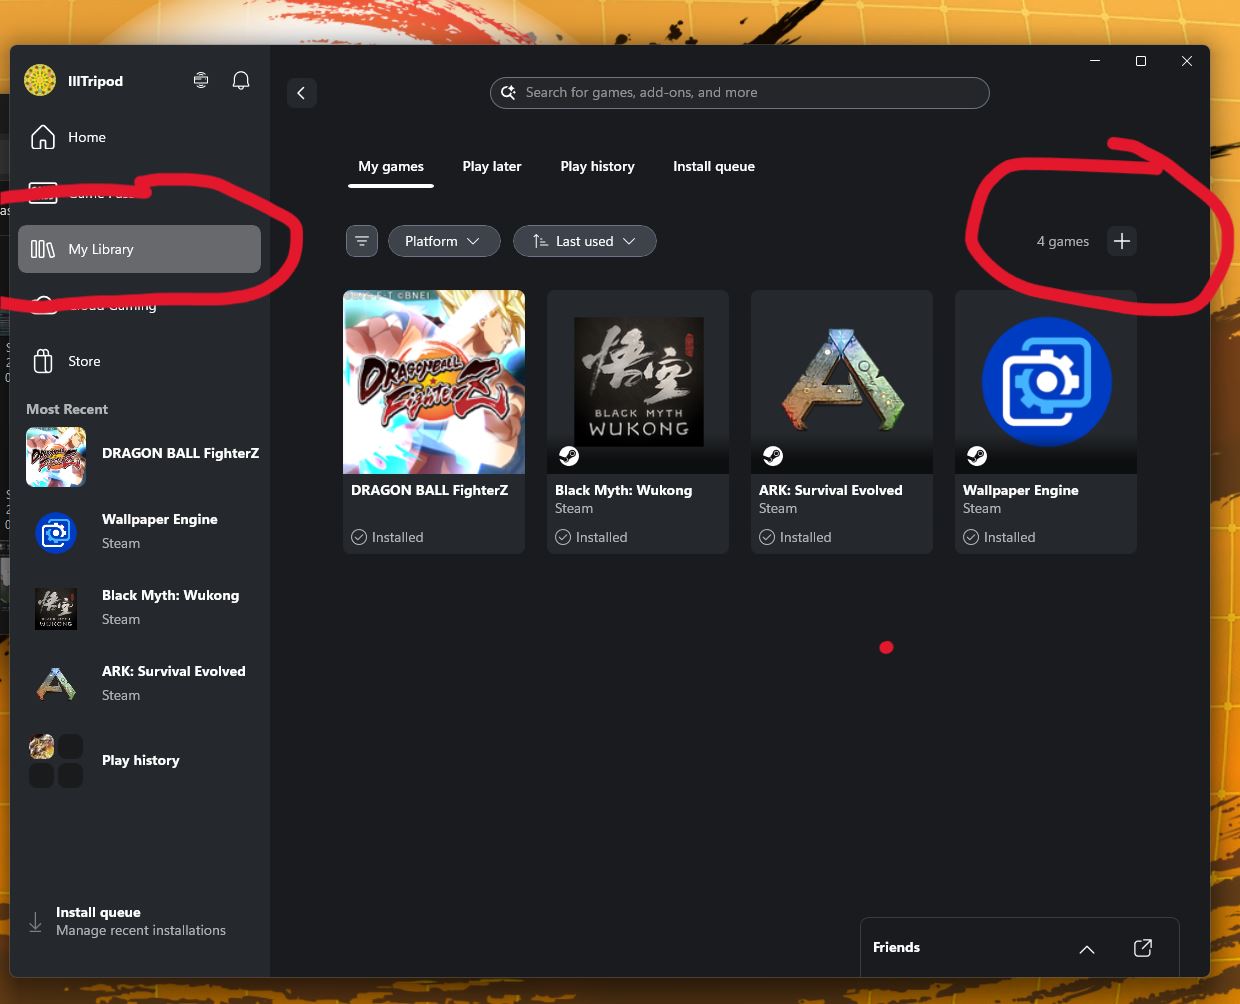
Task: Switch to Play history tab
Action: pyautogui.click(x=598, y=166)
